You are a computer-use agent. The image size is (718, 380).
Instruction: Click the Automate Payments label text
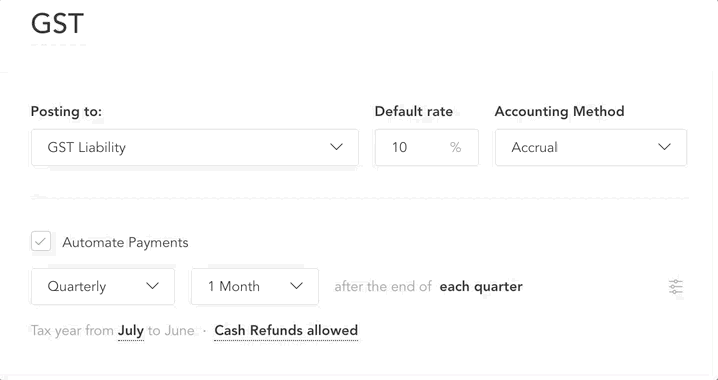click(125, 242)
